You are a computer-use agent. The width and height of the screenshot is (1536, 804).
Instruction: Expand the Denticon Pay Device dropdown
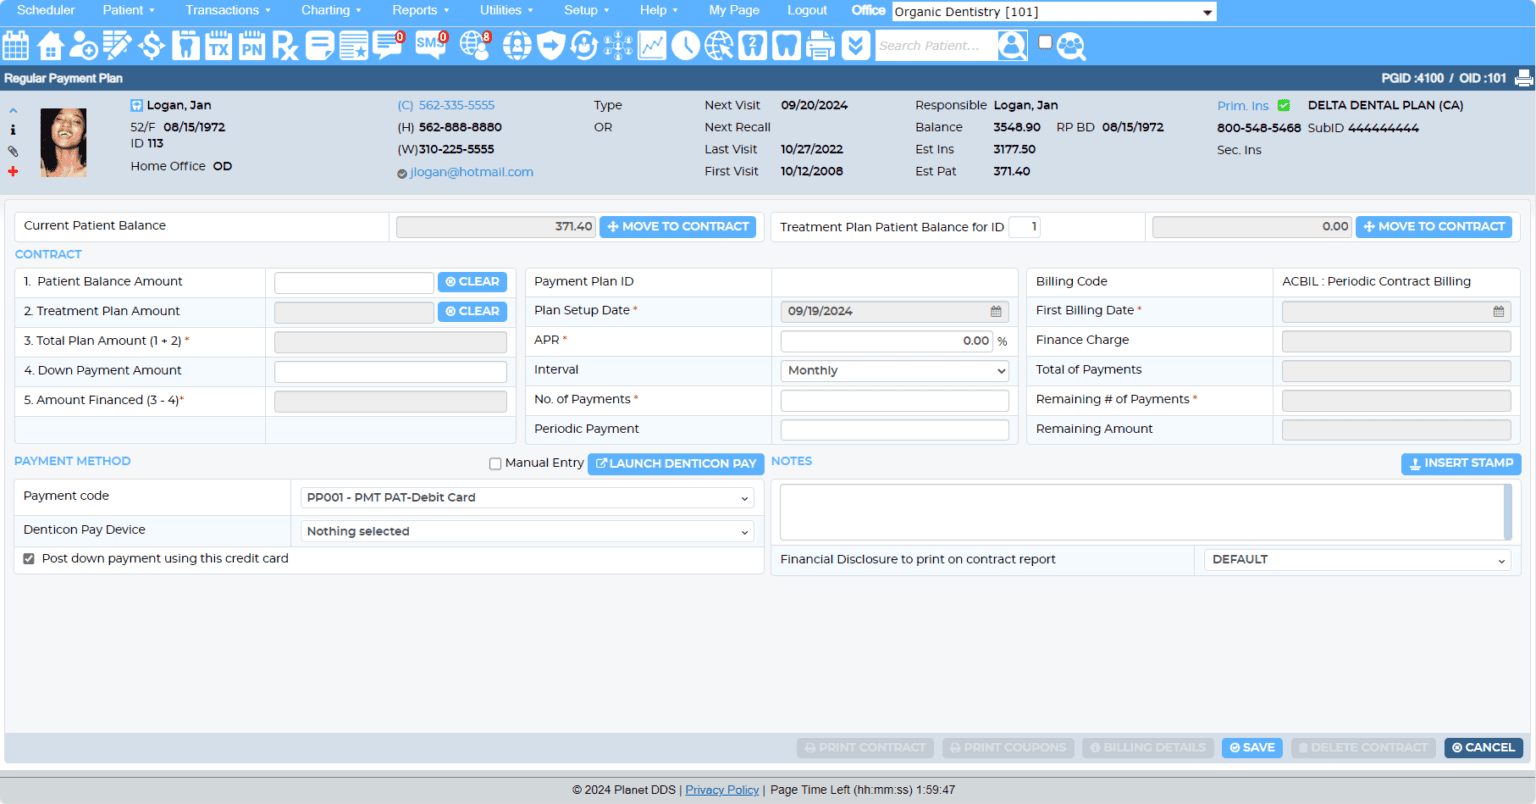click(x=527, y=531)
